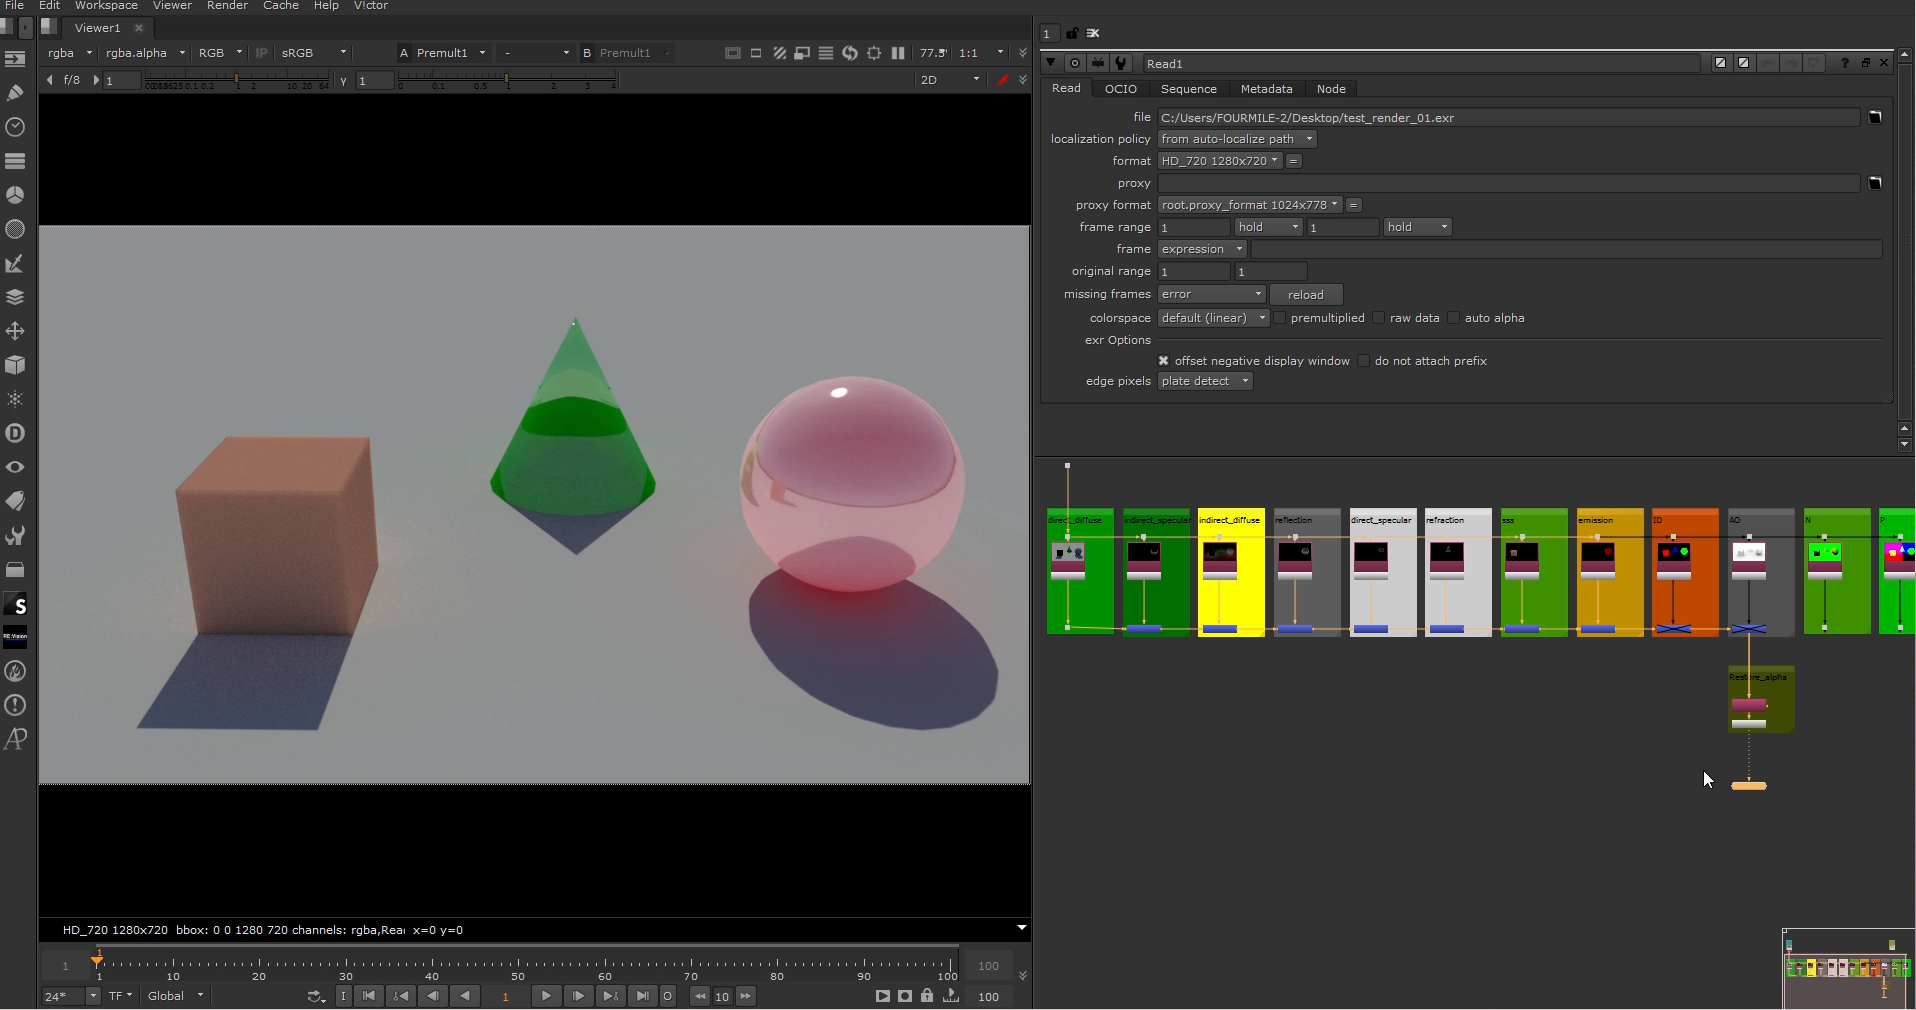This screenshot has width=1916, height=1010.
Task: Open the missing frames error dropdown
Action: coord(1211,295)
